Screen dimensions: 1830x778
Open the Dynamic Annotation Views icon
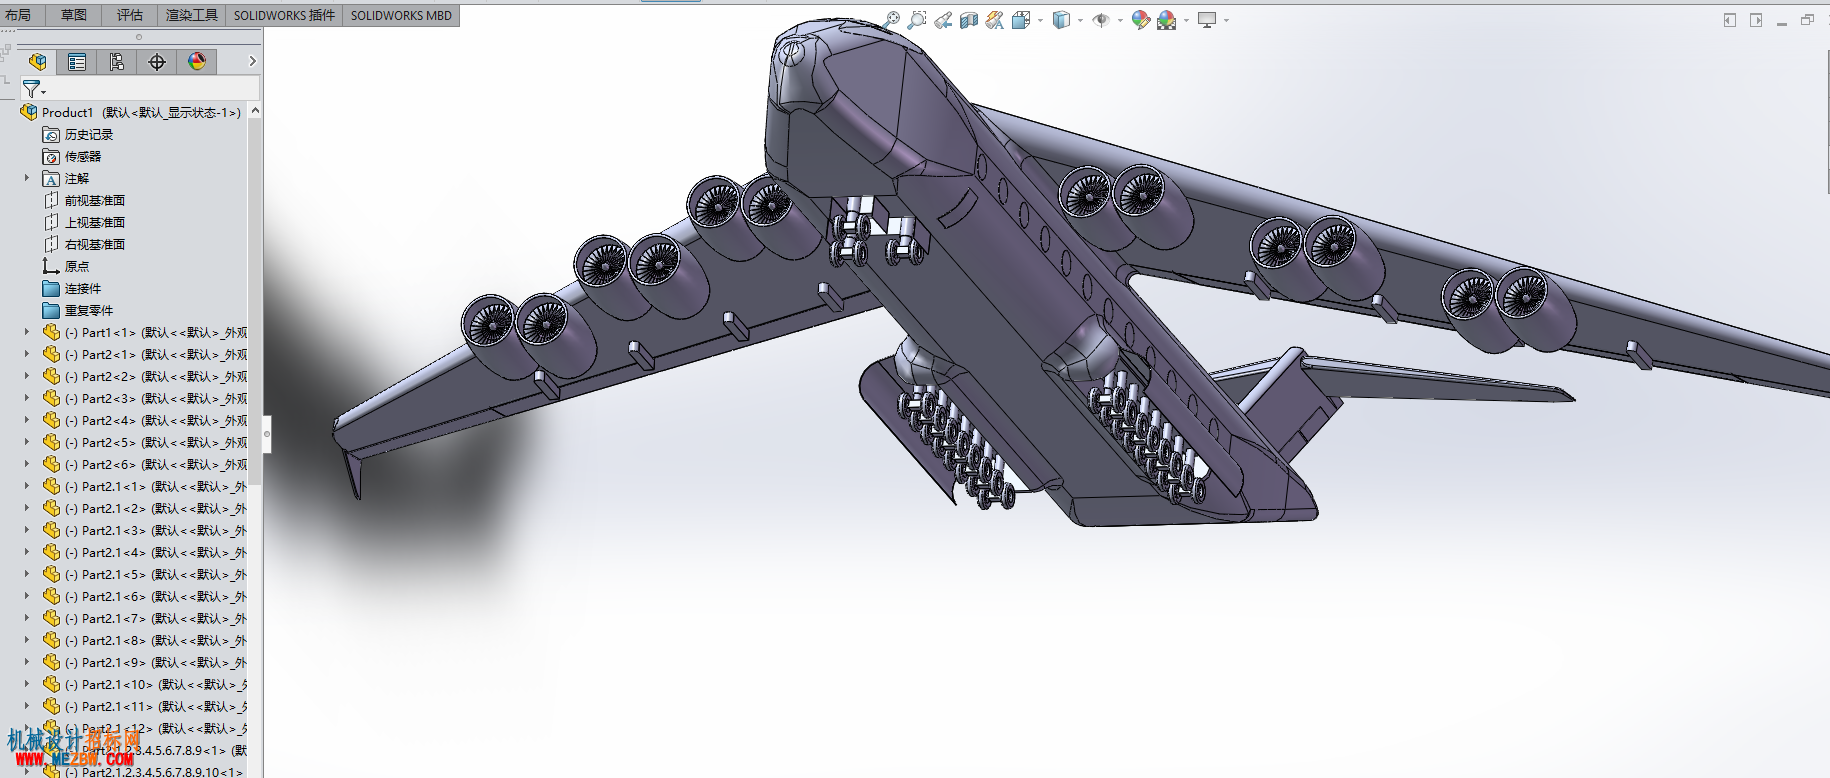click(x=995, y=20)
